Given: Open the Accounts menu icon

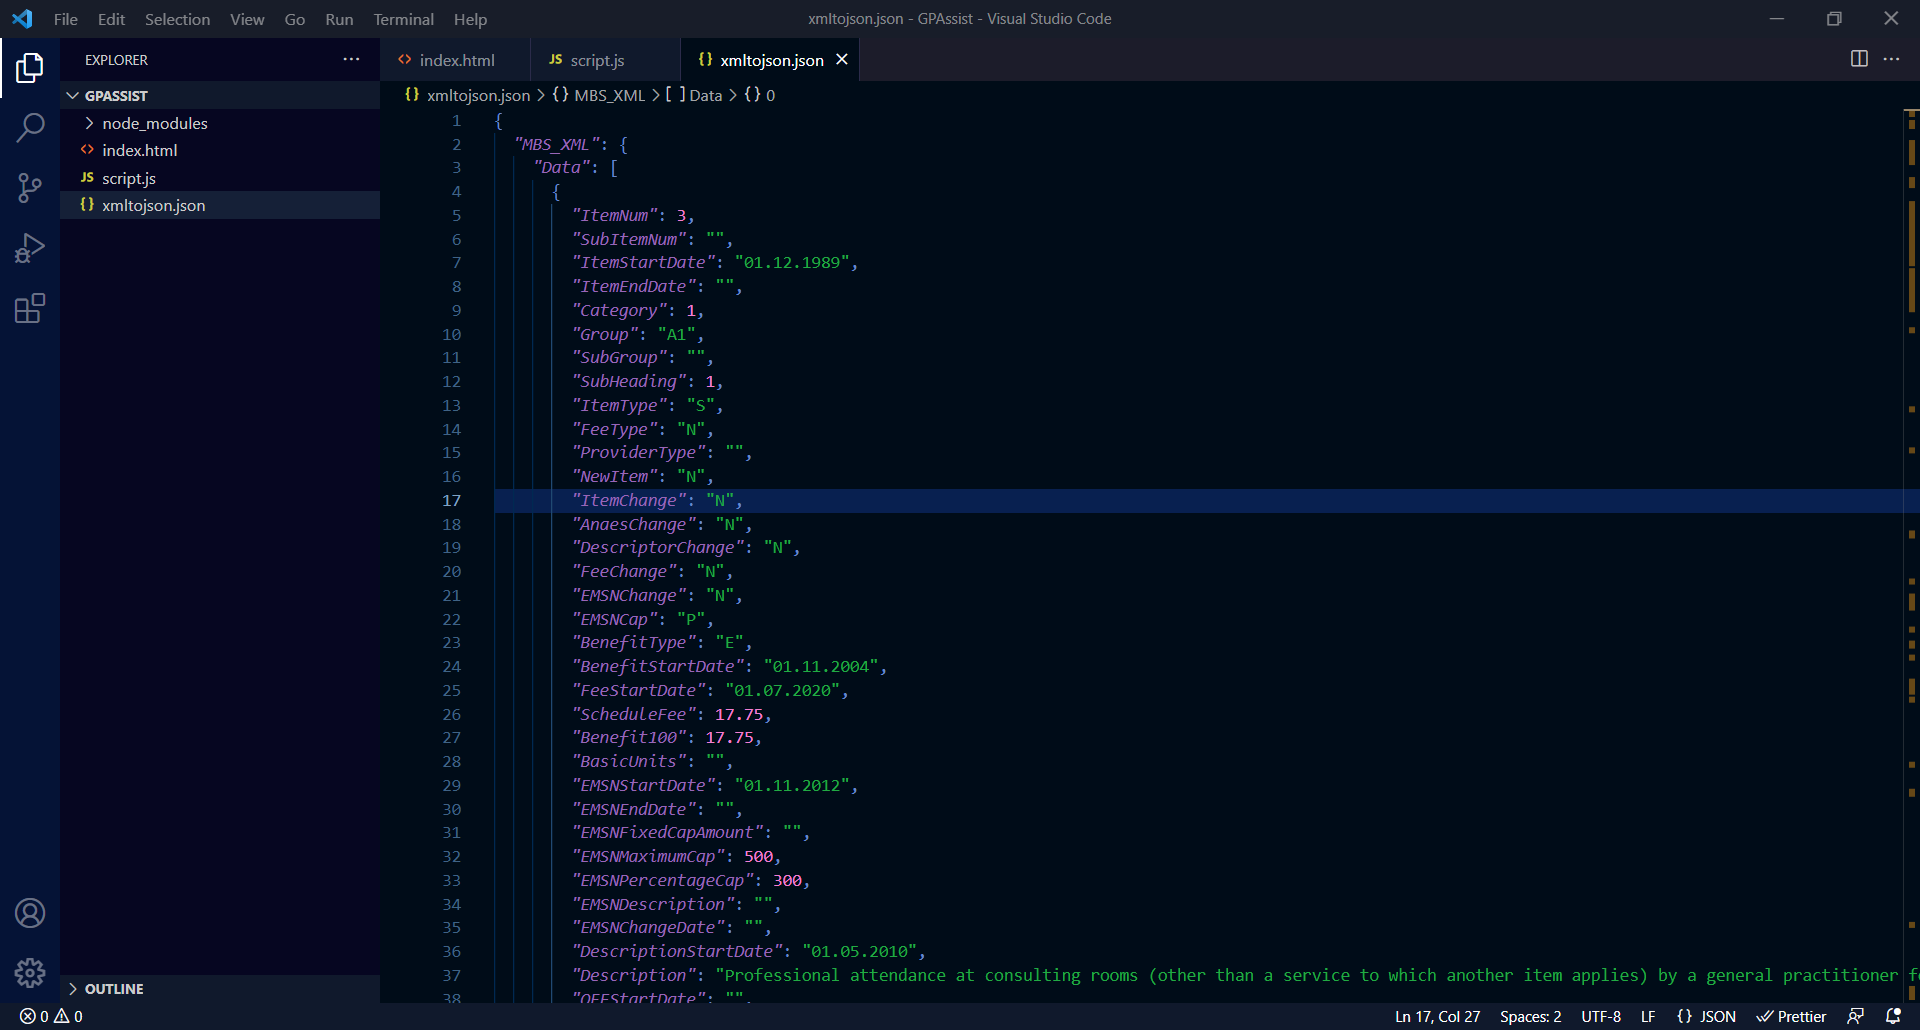Looking at the screenshot, I should click(30, 913).
